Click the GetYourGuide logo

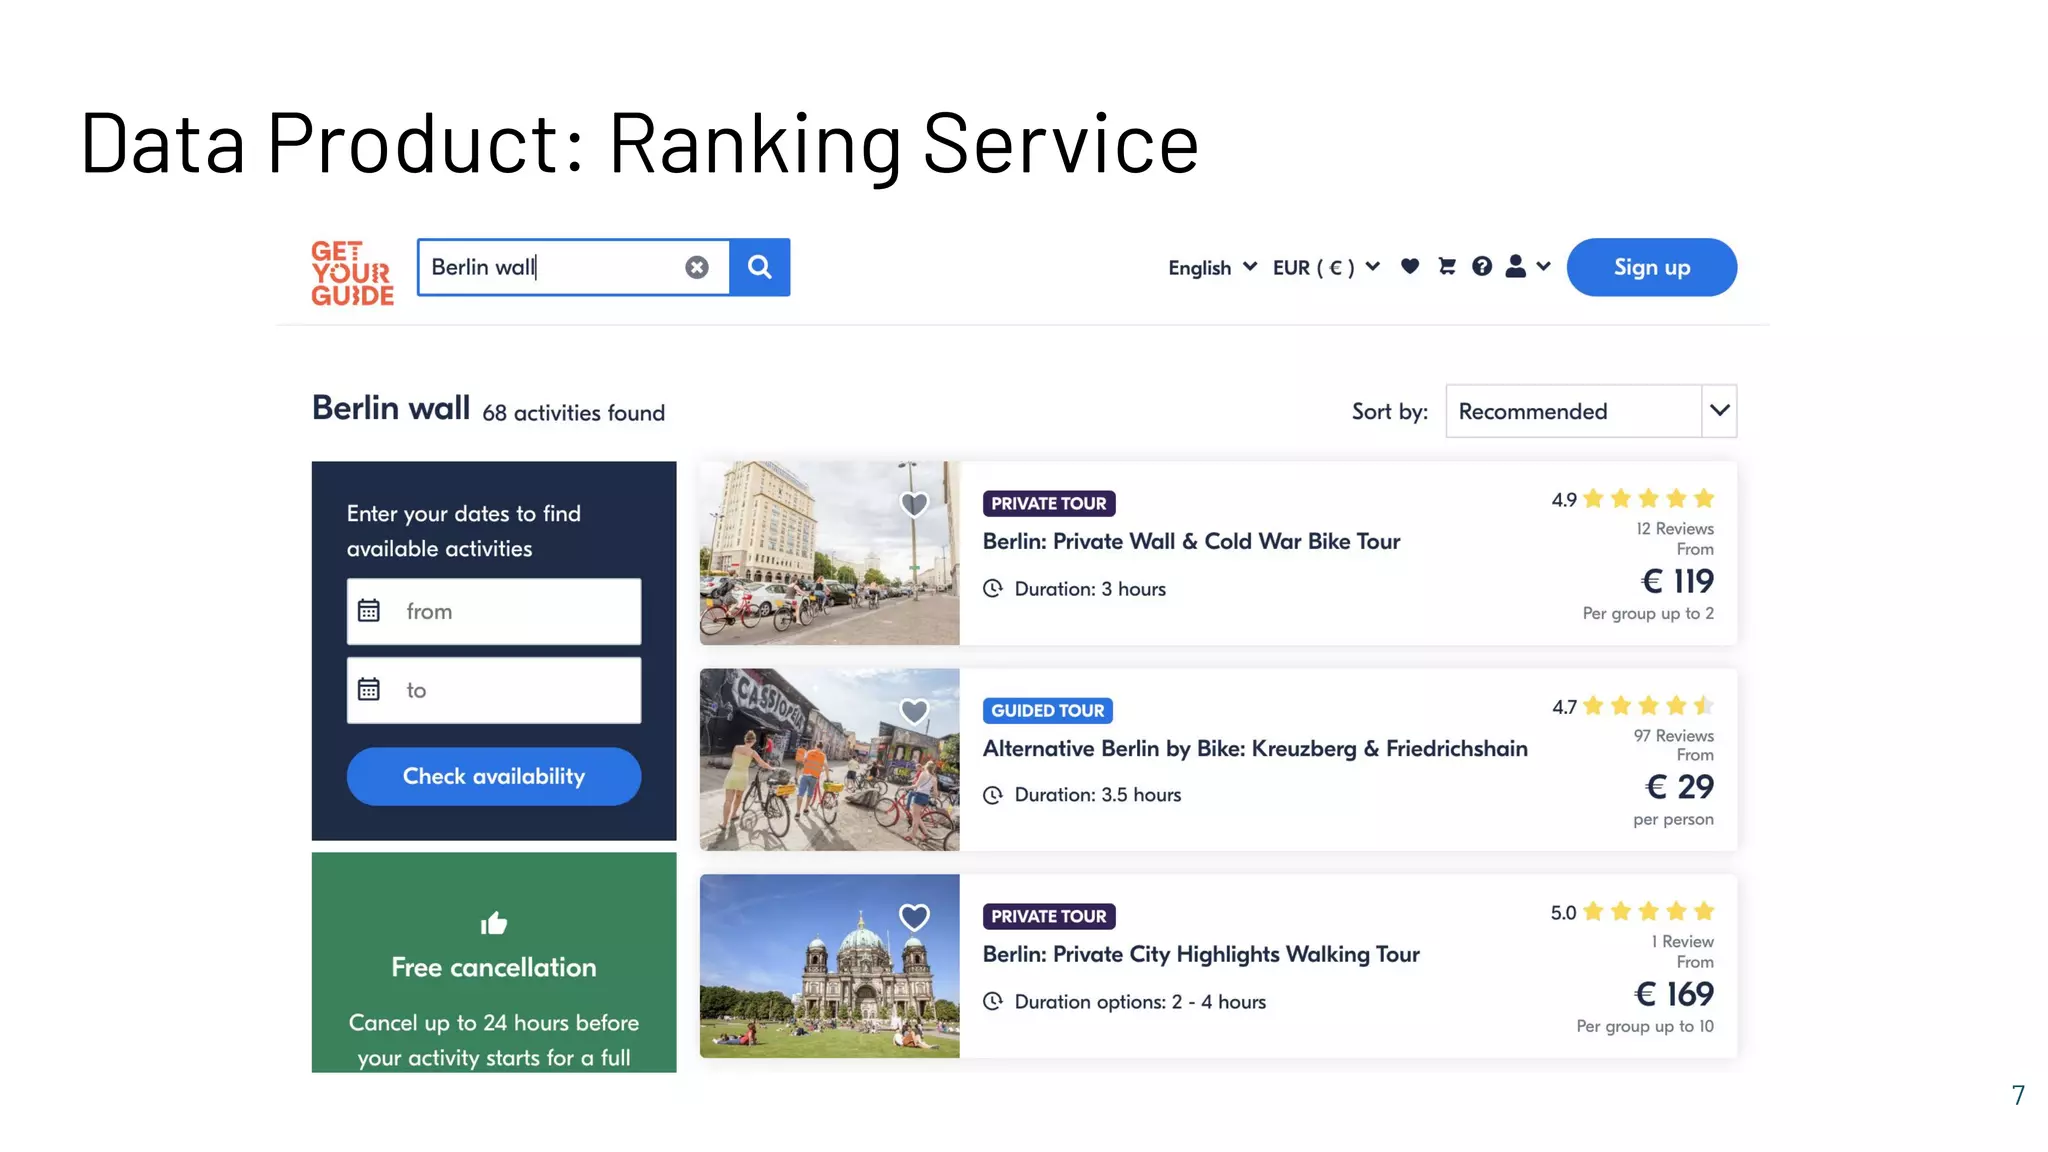pos(352,272)
